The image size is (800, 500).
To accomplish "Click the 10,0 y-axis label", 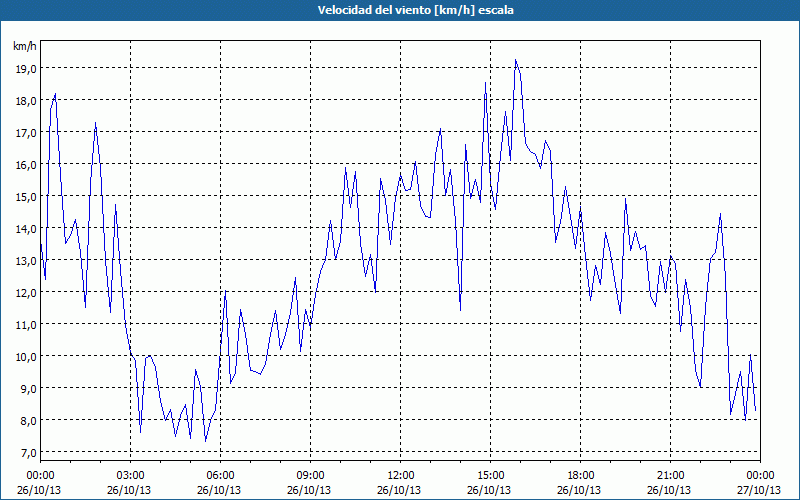I will [26, 356].
